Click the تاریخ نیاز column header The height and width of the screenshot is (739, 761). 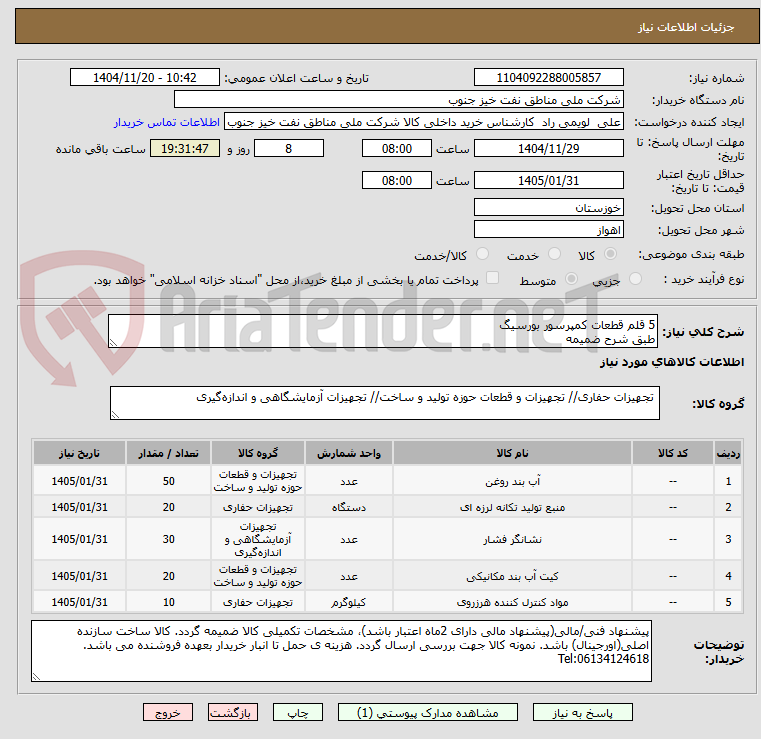click(x=80, y=453)
